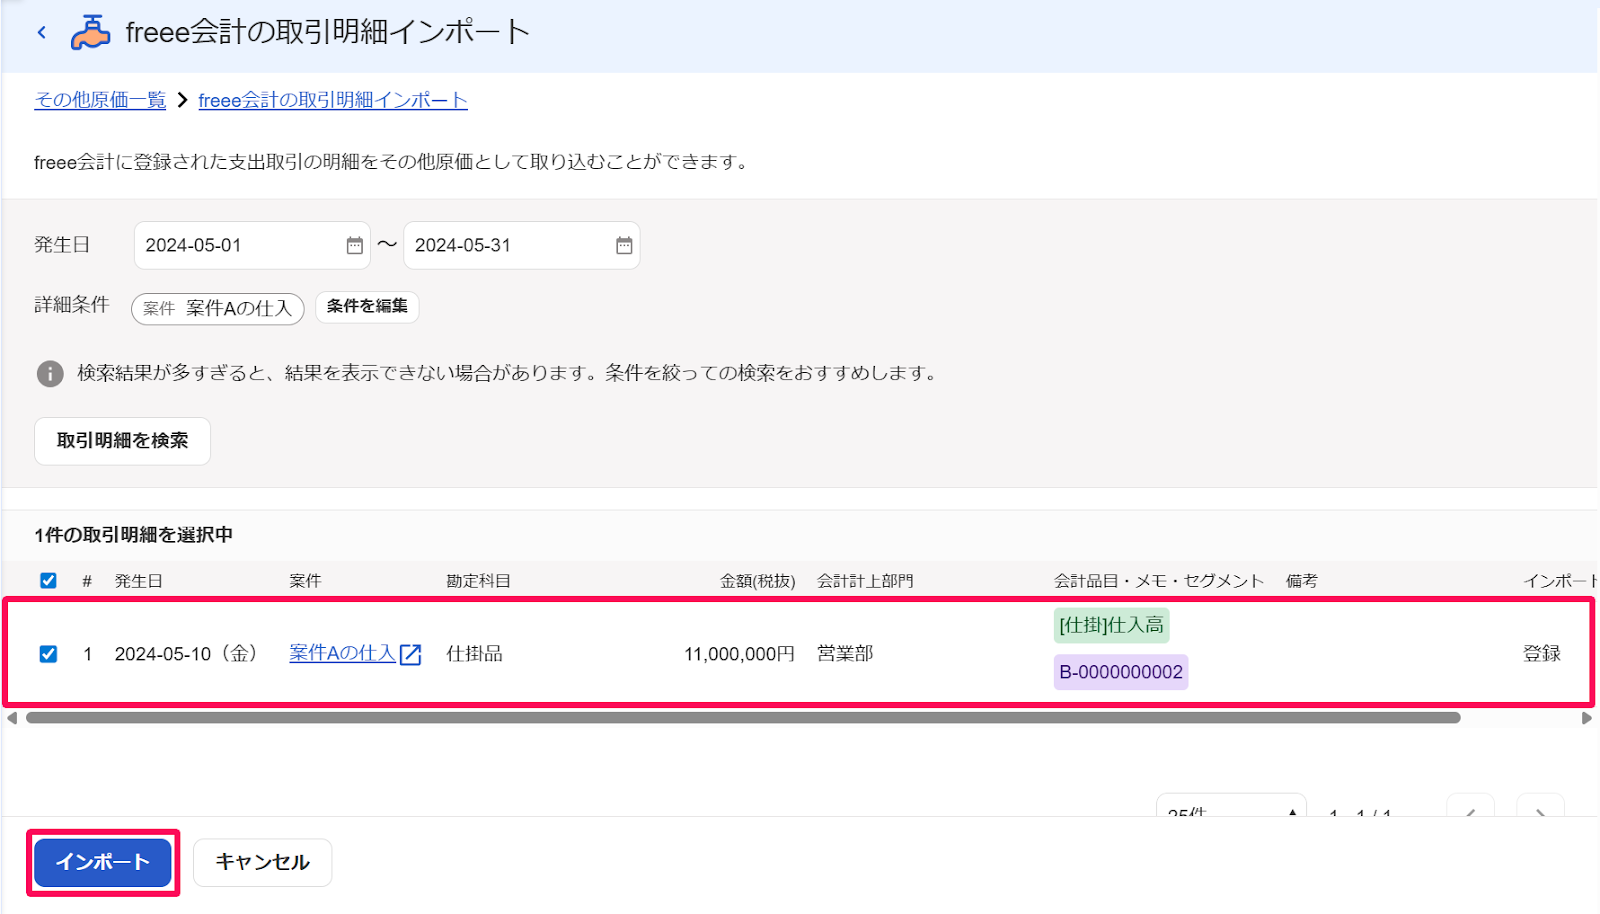Toggle the select-all header checkbox
Viewport: 1600px width, 914px height.
coord(48,581)
